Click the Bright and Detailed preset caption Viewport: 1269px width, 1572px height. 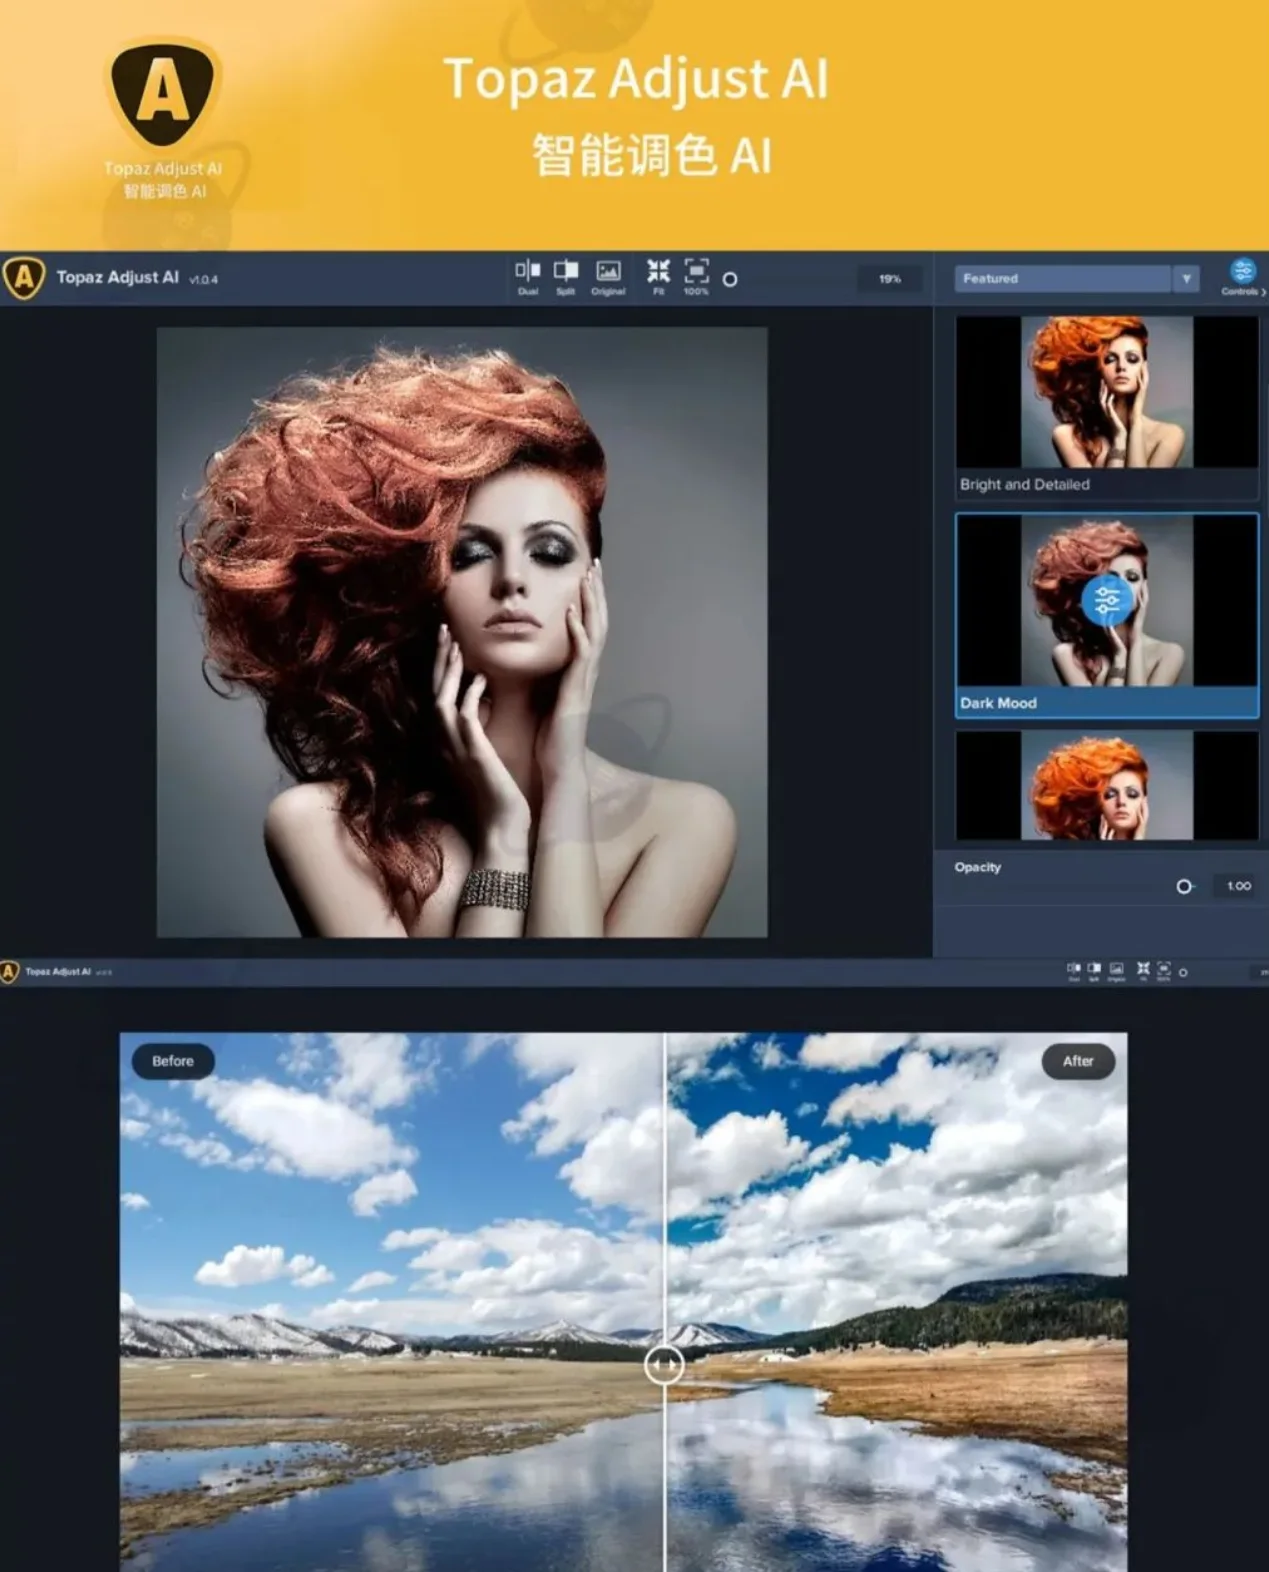[1025, 484]
